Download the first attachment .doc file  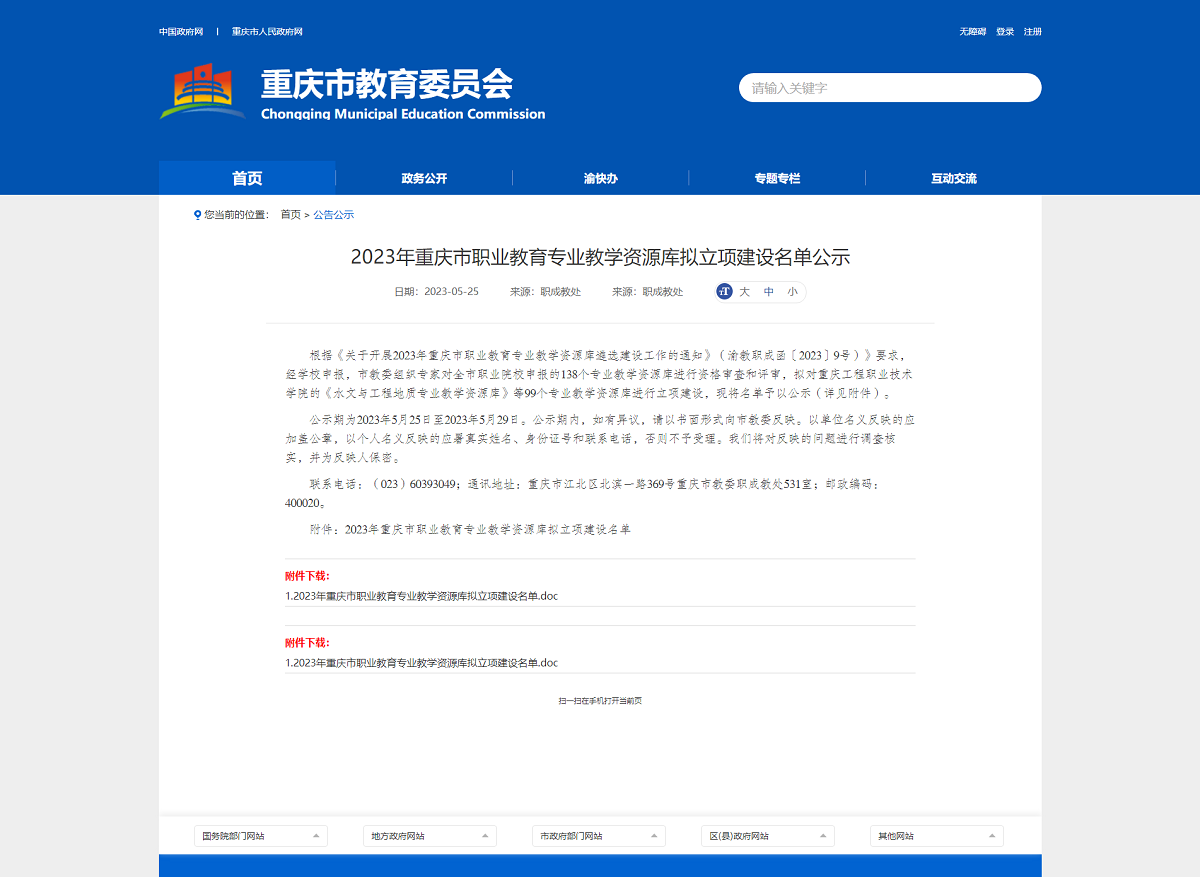[x=421, y=596]
